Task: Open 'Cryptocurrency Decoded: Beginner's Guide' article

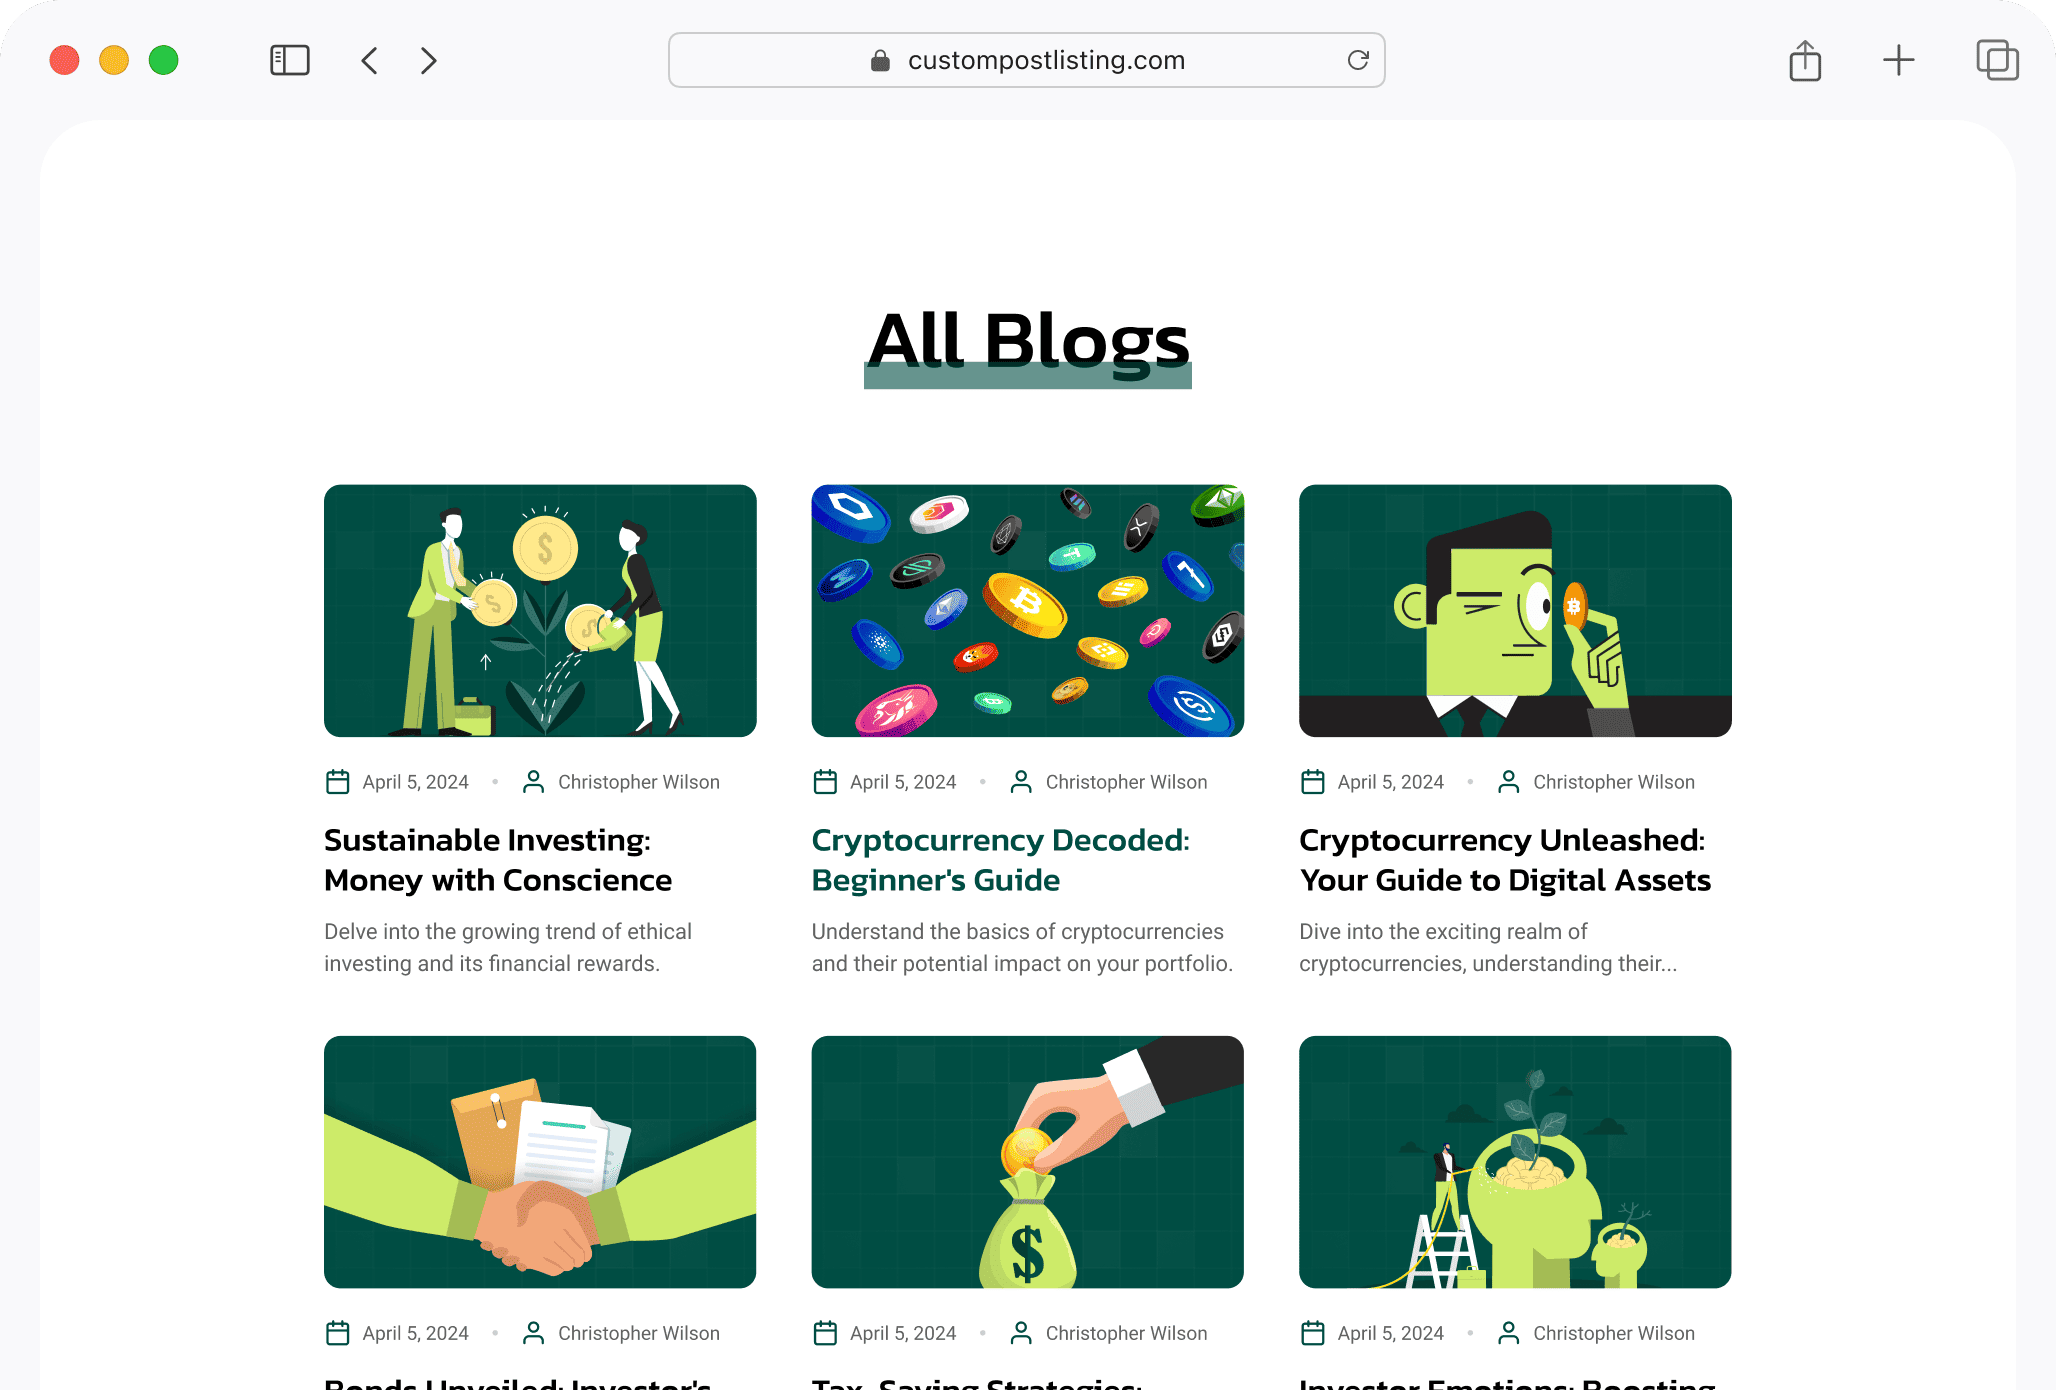Action: point(1001,860)
